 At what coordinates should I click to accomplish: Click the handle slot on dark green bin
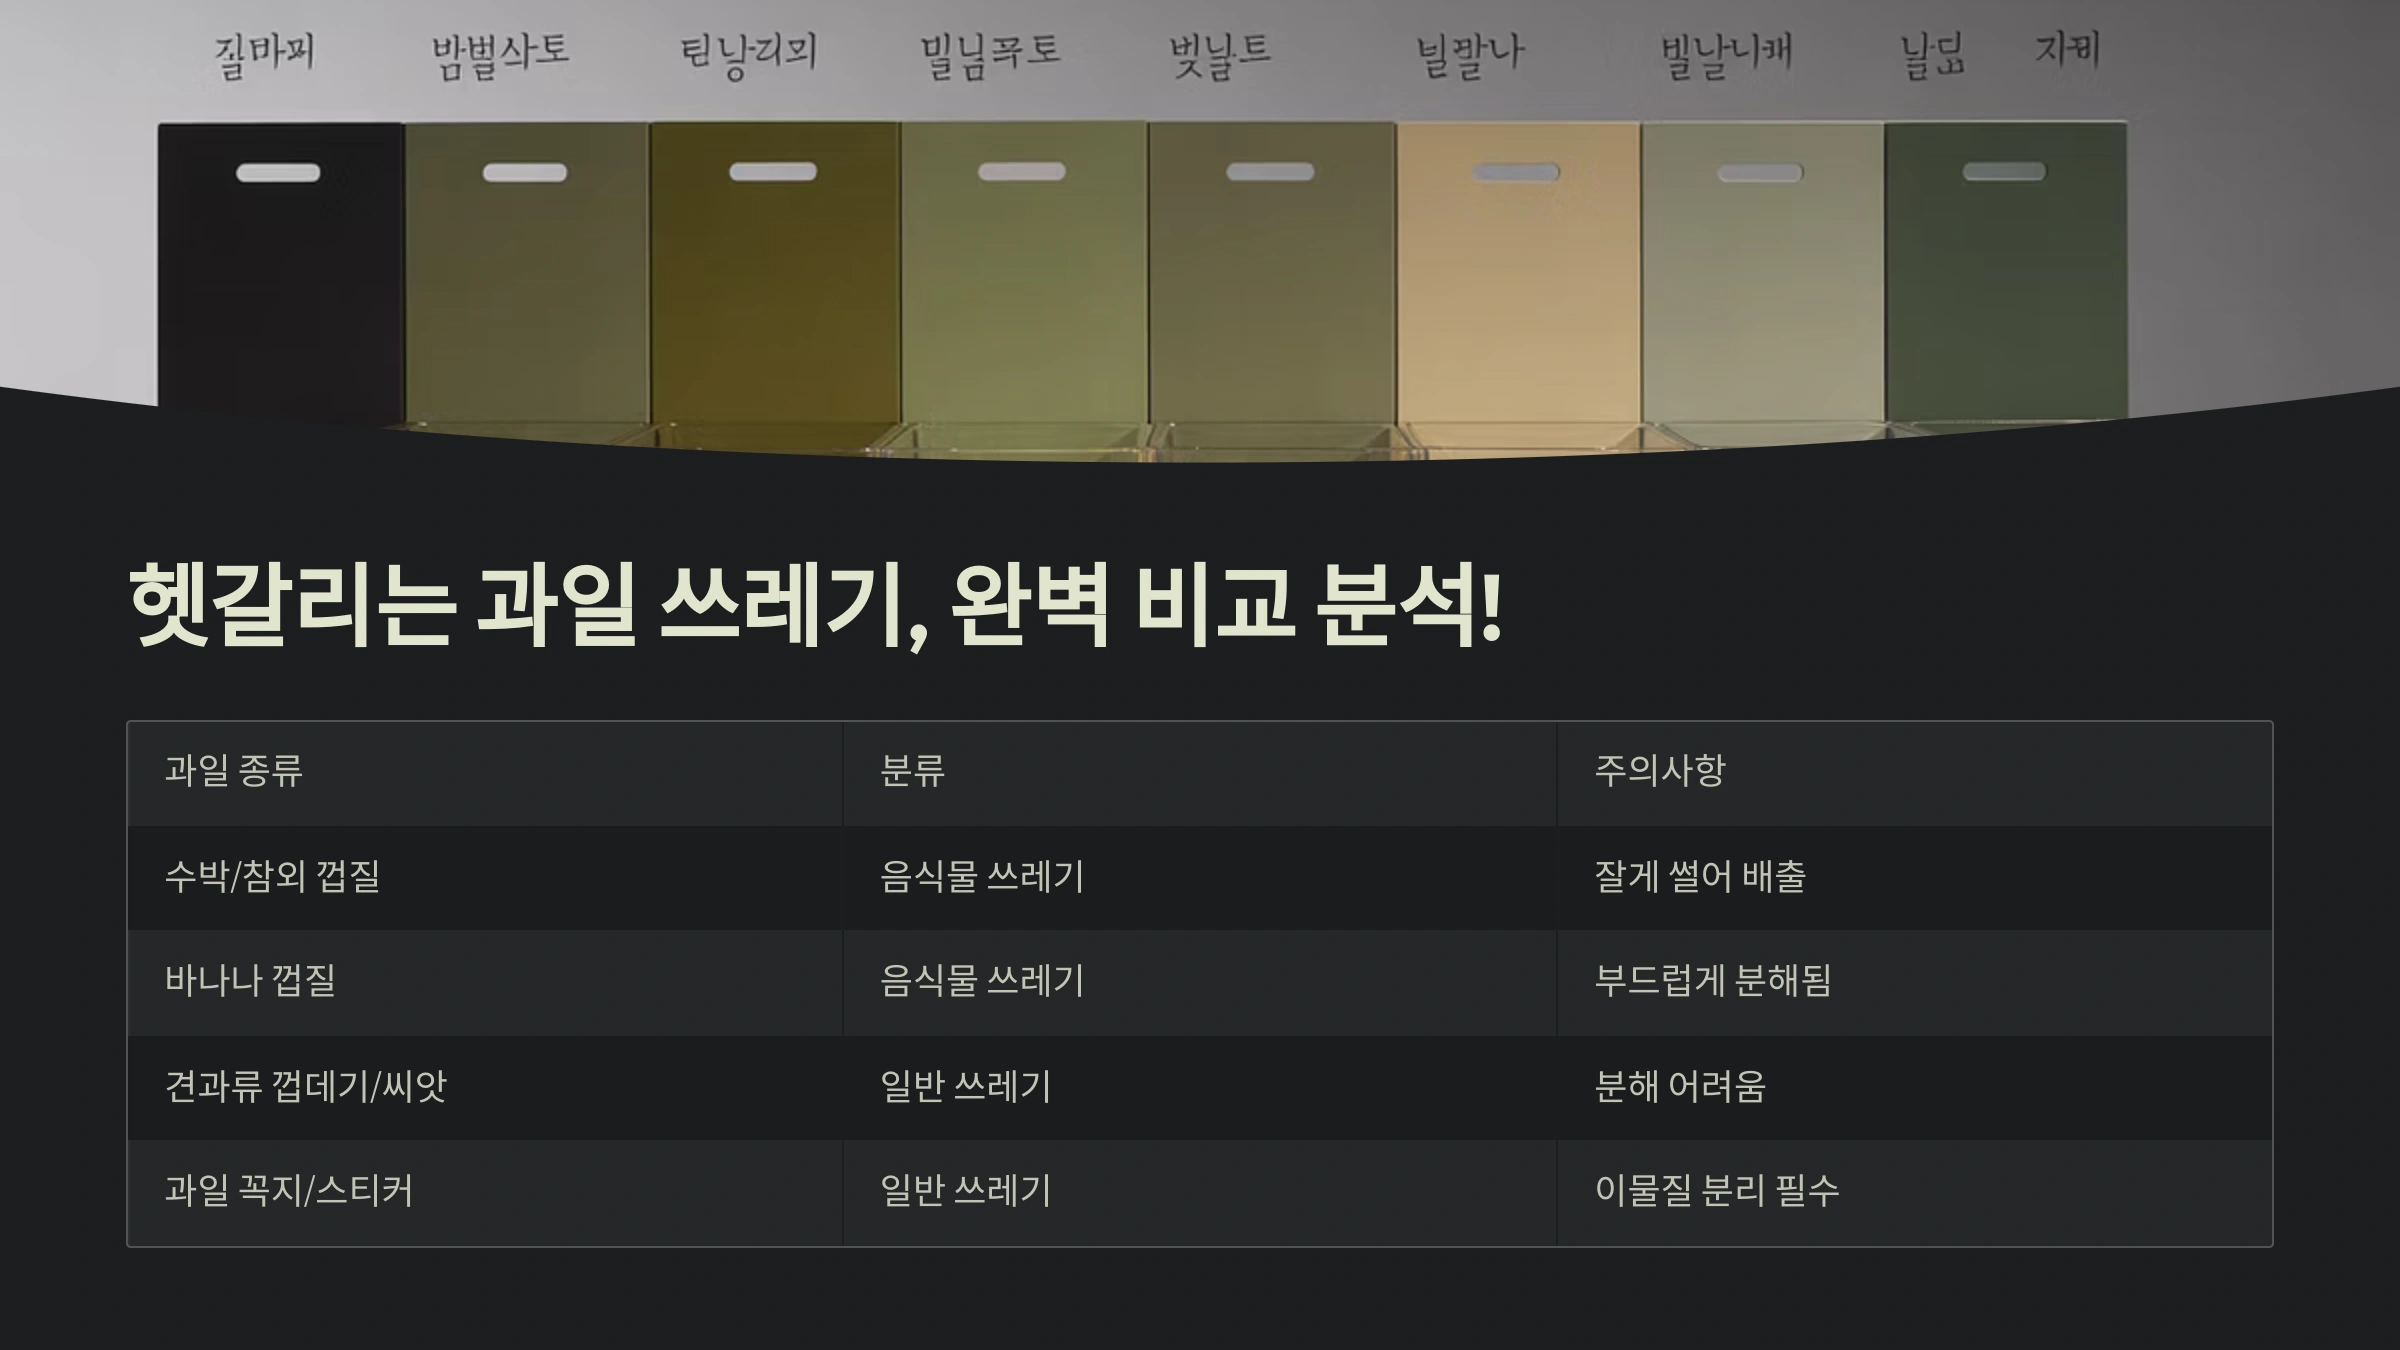2004,172
